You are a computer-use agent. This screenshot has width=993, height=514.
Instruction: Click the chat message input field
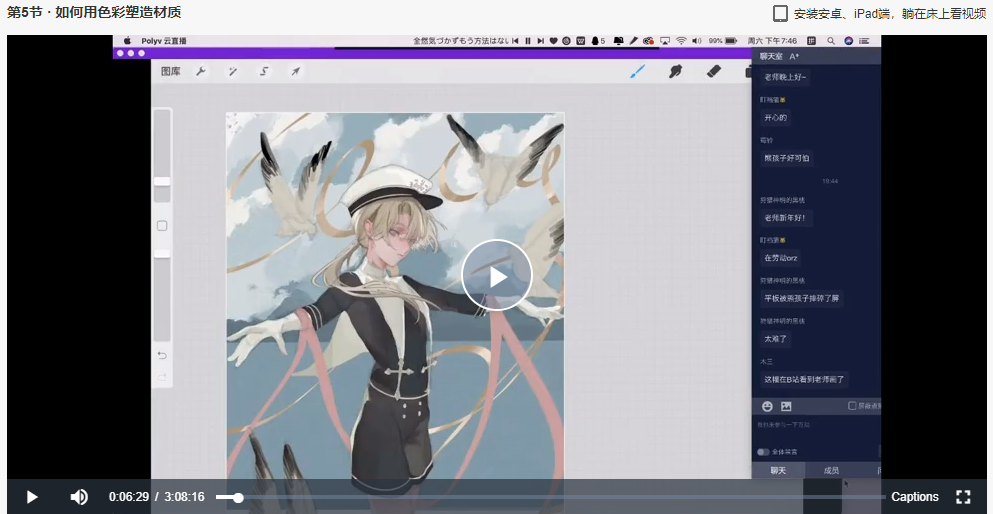tap(816, 430)
